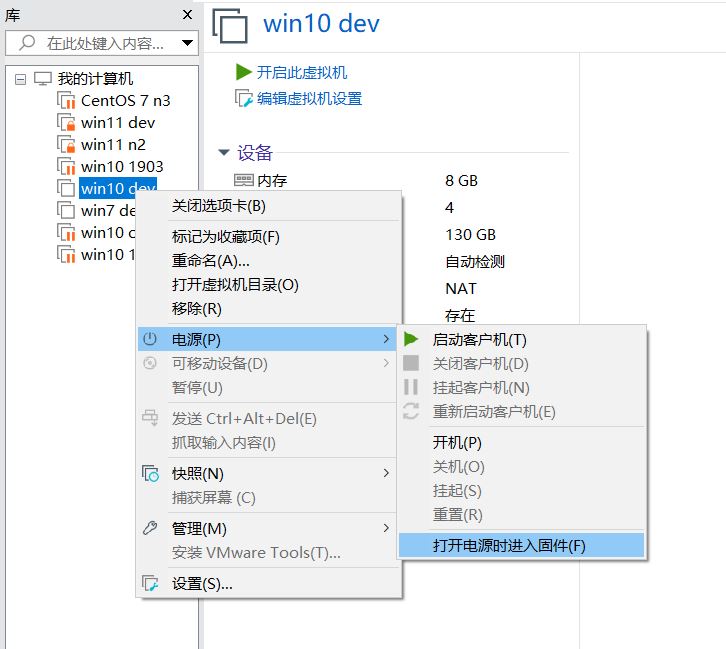Click the CentOS 7 n3 VM icon
Image resolution: width=726 pixels, height=649 pixels.
tap(66, 100)
